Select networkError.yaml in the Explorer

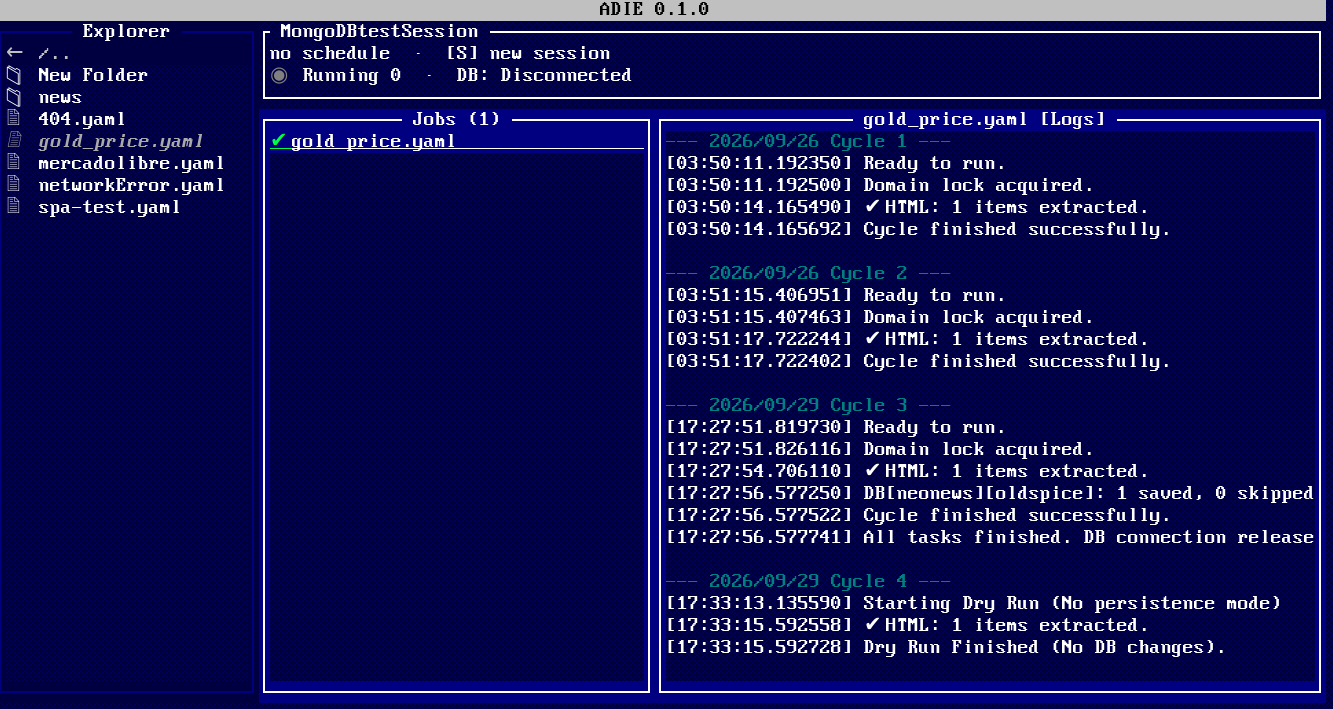tap(131, 185)
